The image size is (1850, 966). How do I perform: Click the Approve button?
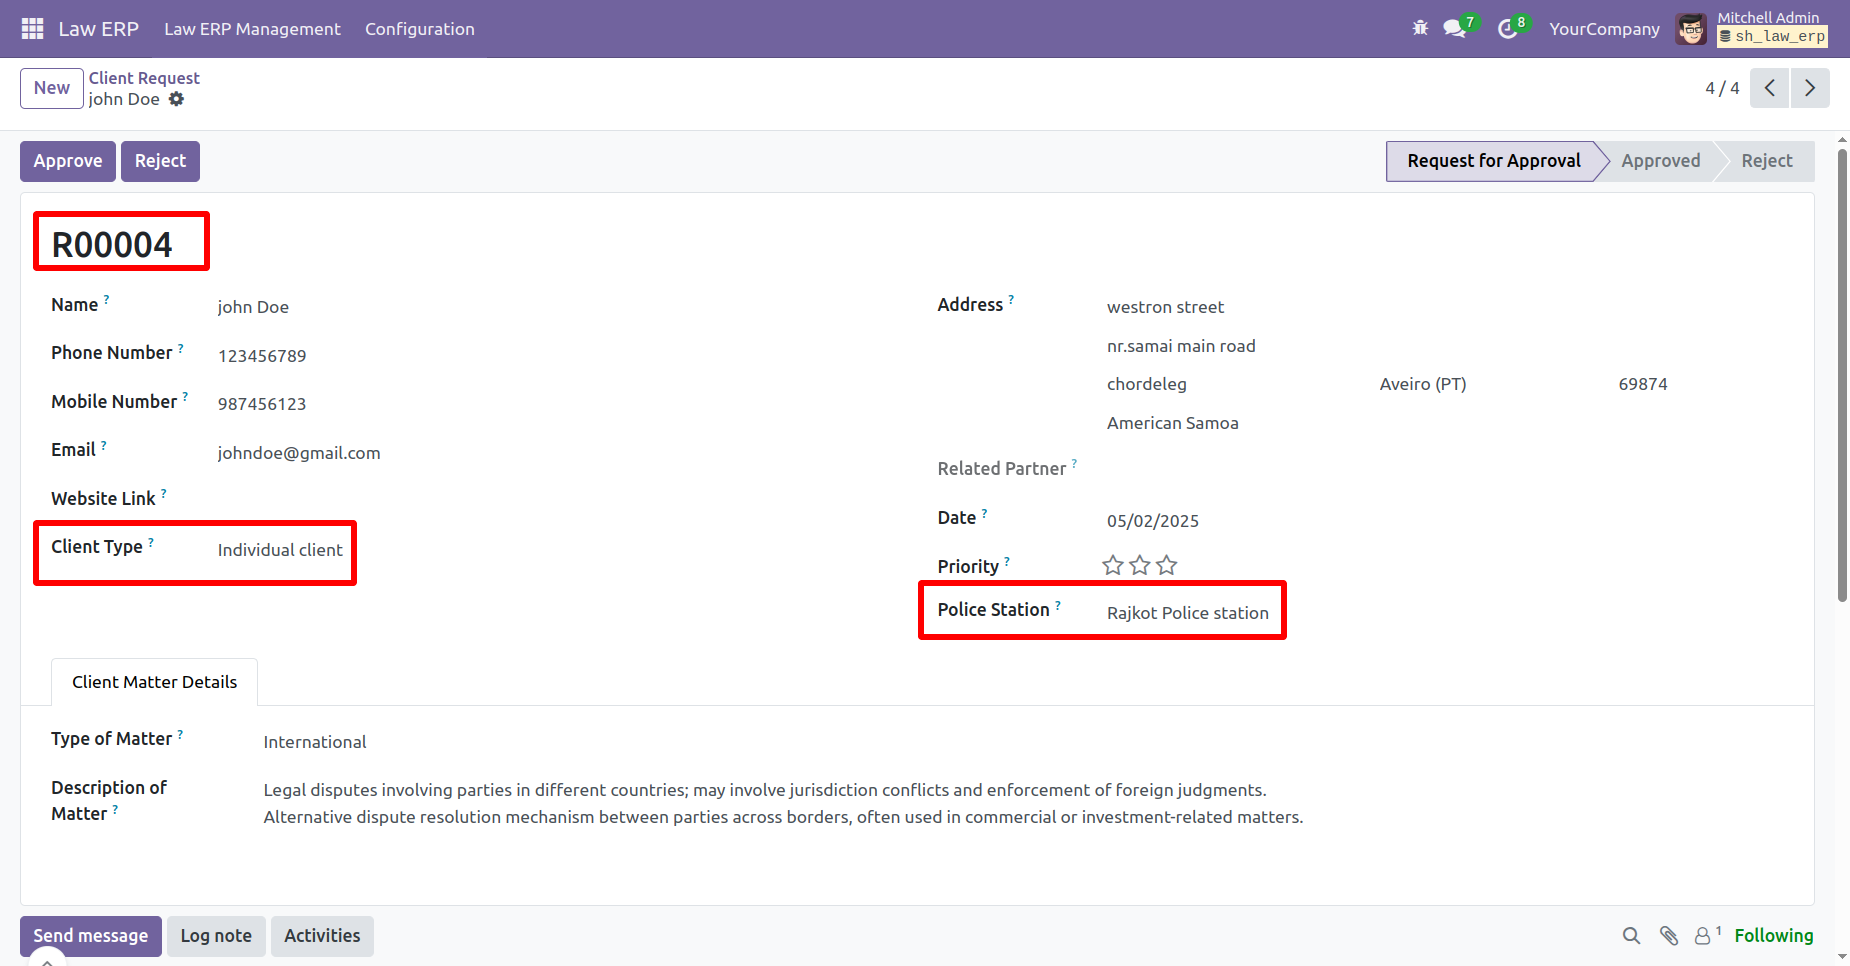[68, 161]
